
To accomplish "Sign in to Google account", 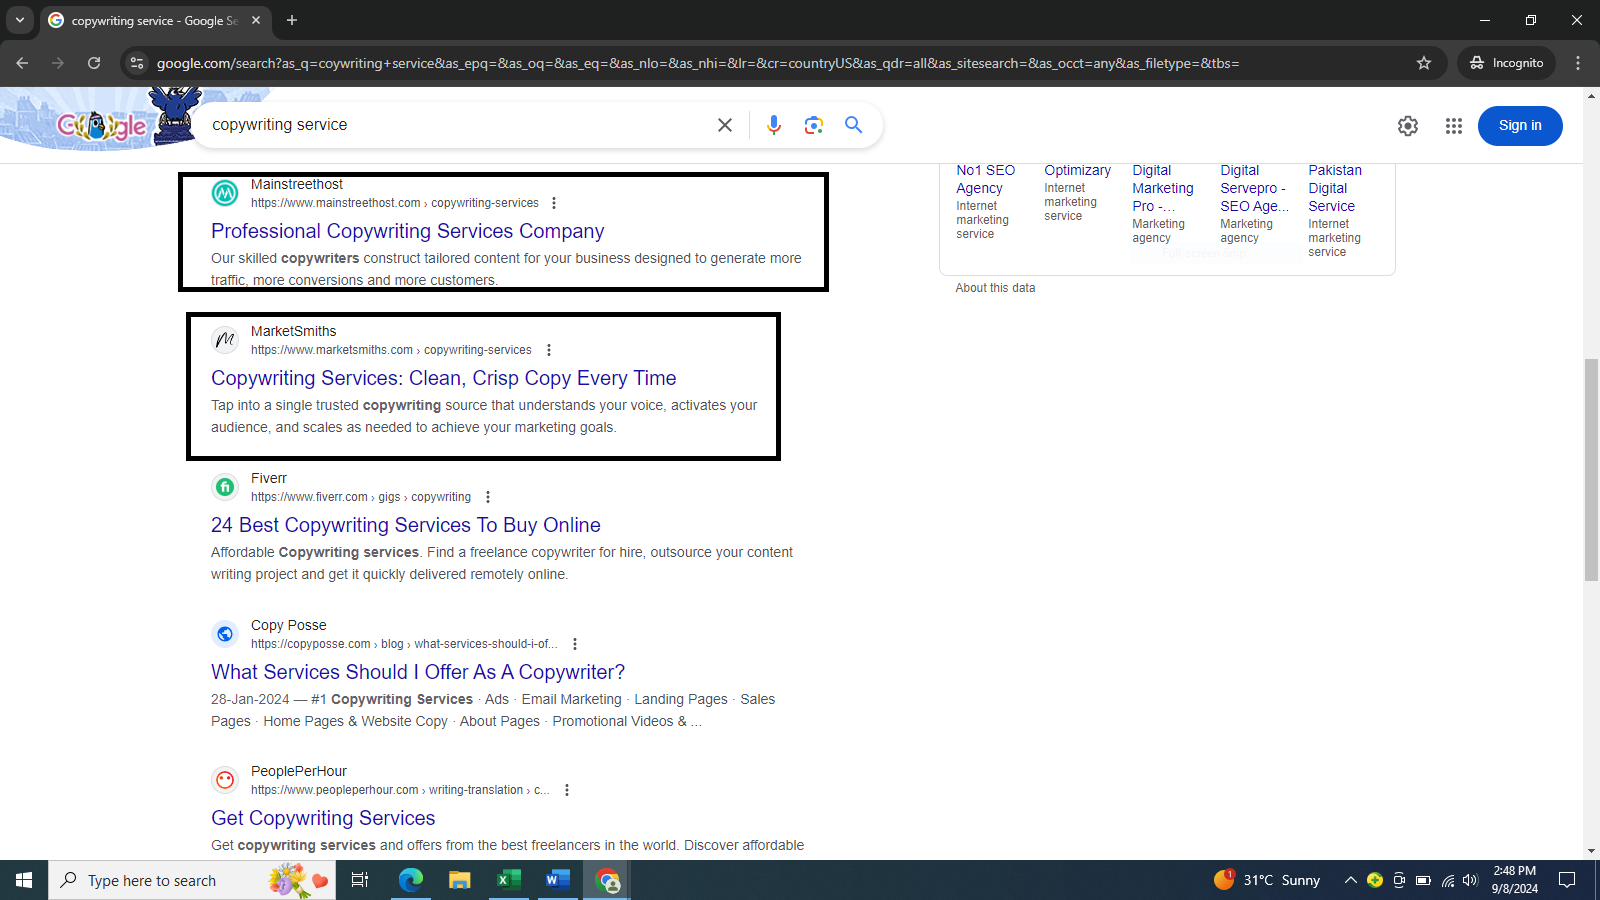I will (1520, 126).
